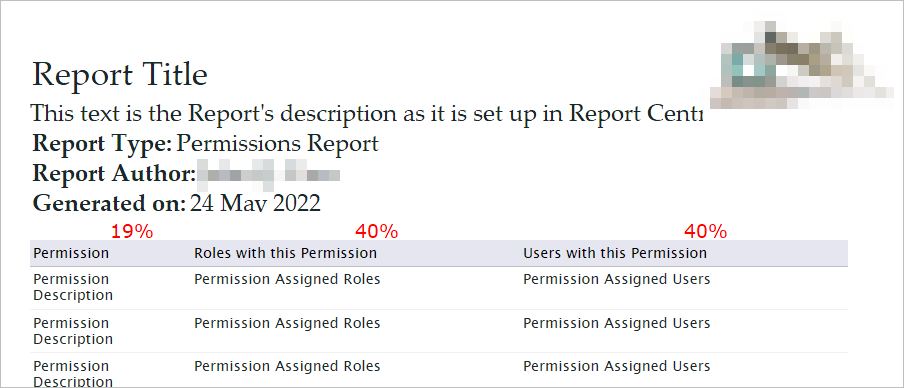Image resolution: width=904 pixels, height=388 pixels.
Task: Click the blurred logo image in the header
Action: click(800, 66)
